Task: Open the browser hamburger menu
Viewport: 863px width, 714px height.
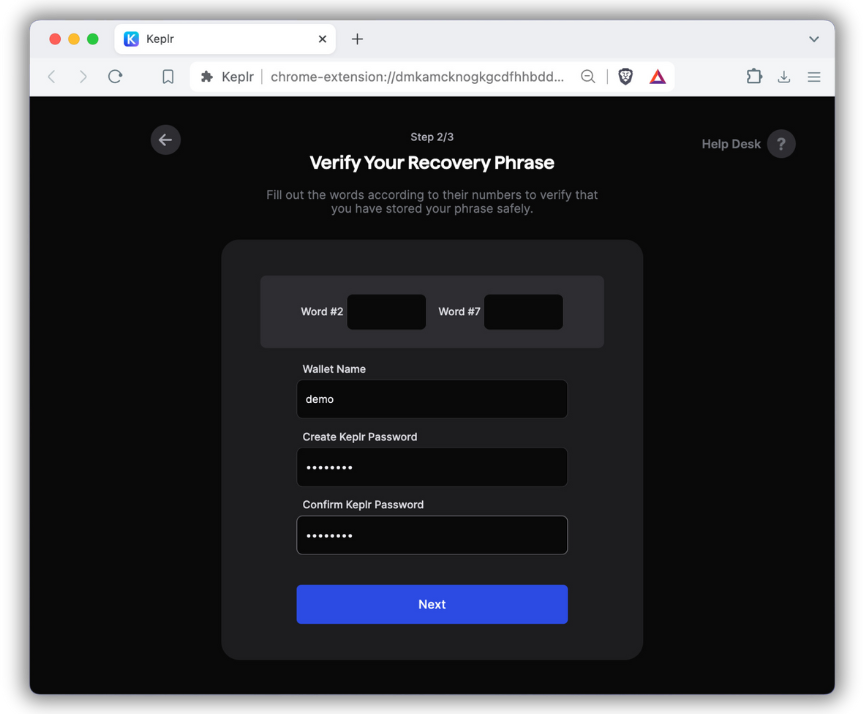Action: click(813, 76)
